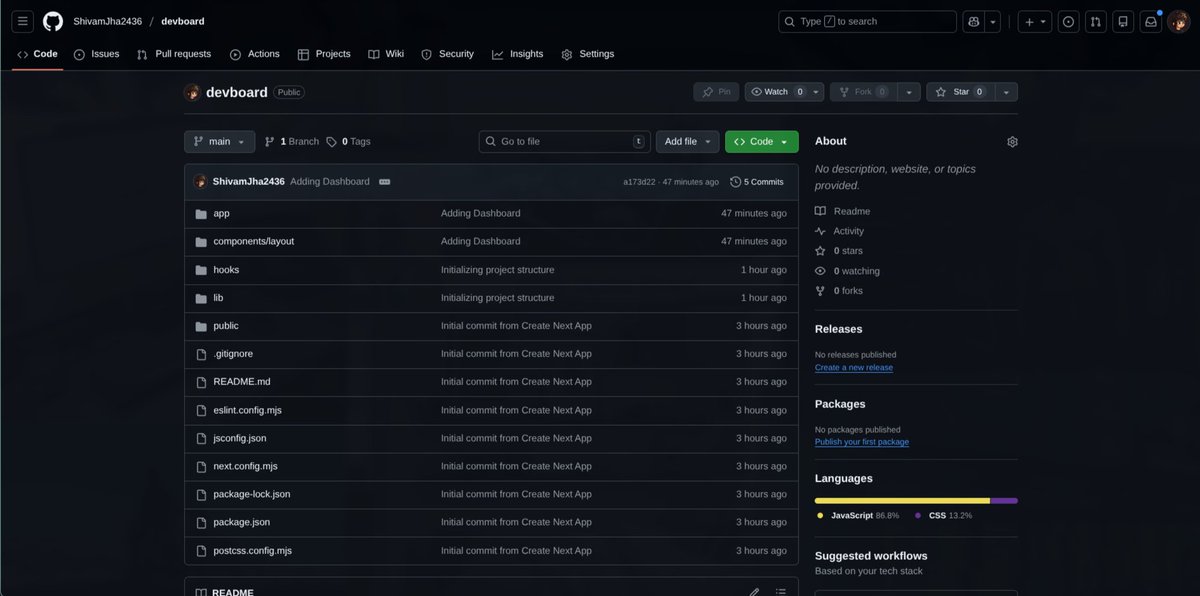Open the issues icon in header

pyautogui.click(x=1068, y=21)
